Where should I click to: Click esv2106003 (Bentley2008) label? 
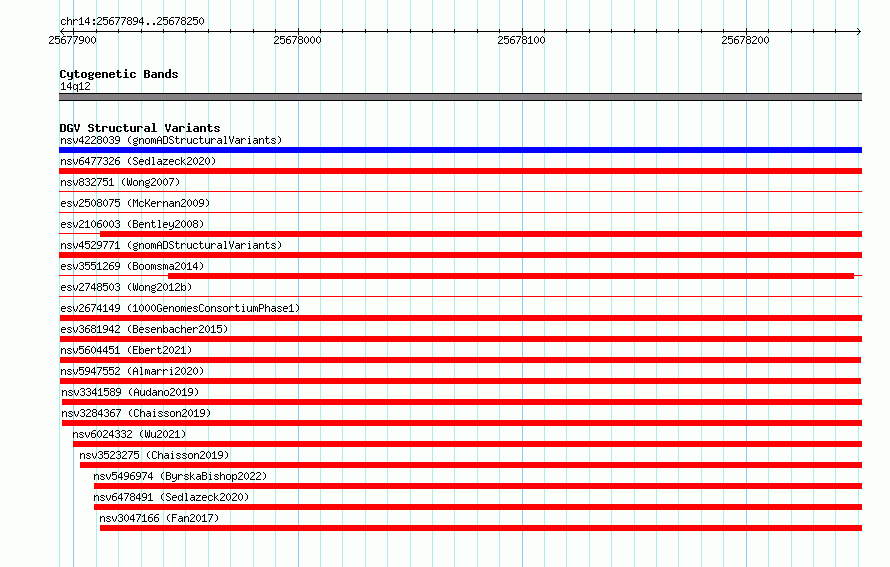pos(132,224)
